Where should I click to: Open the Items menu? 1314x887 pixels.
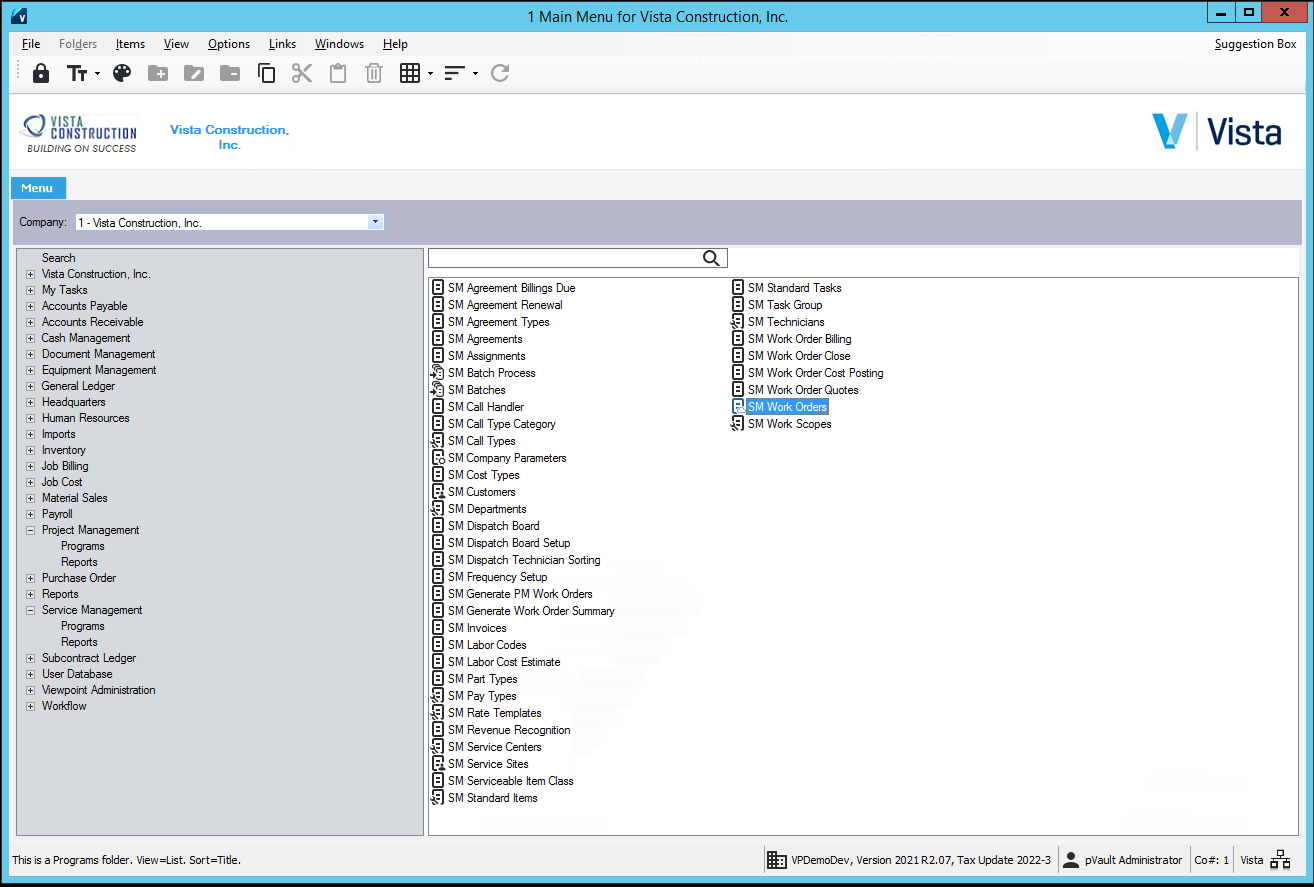pyautogui.click(x=130, y=44)
